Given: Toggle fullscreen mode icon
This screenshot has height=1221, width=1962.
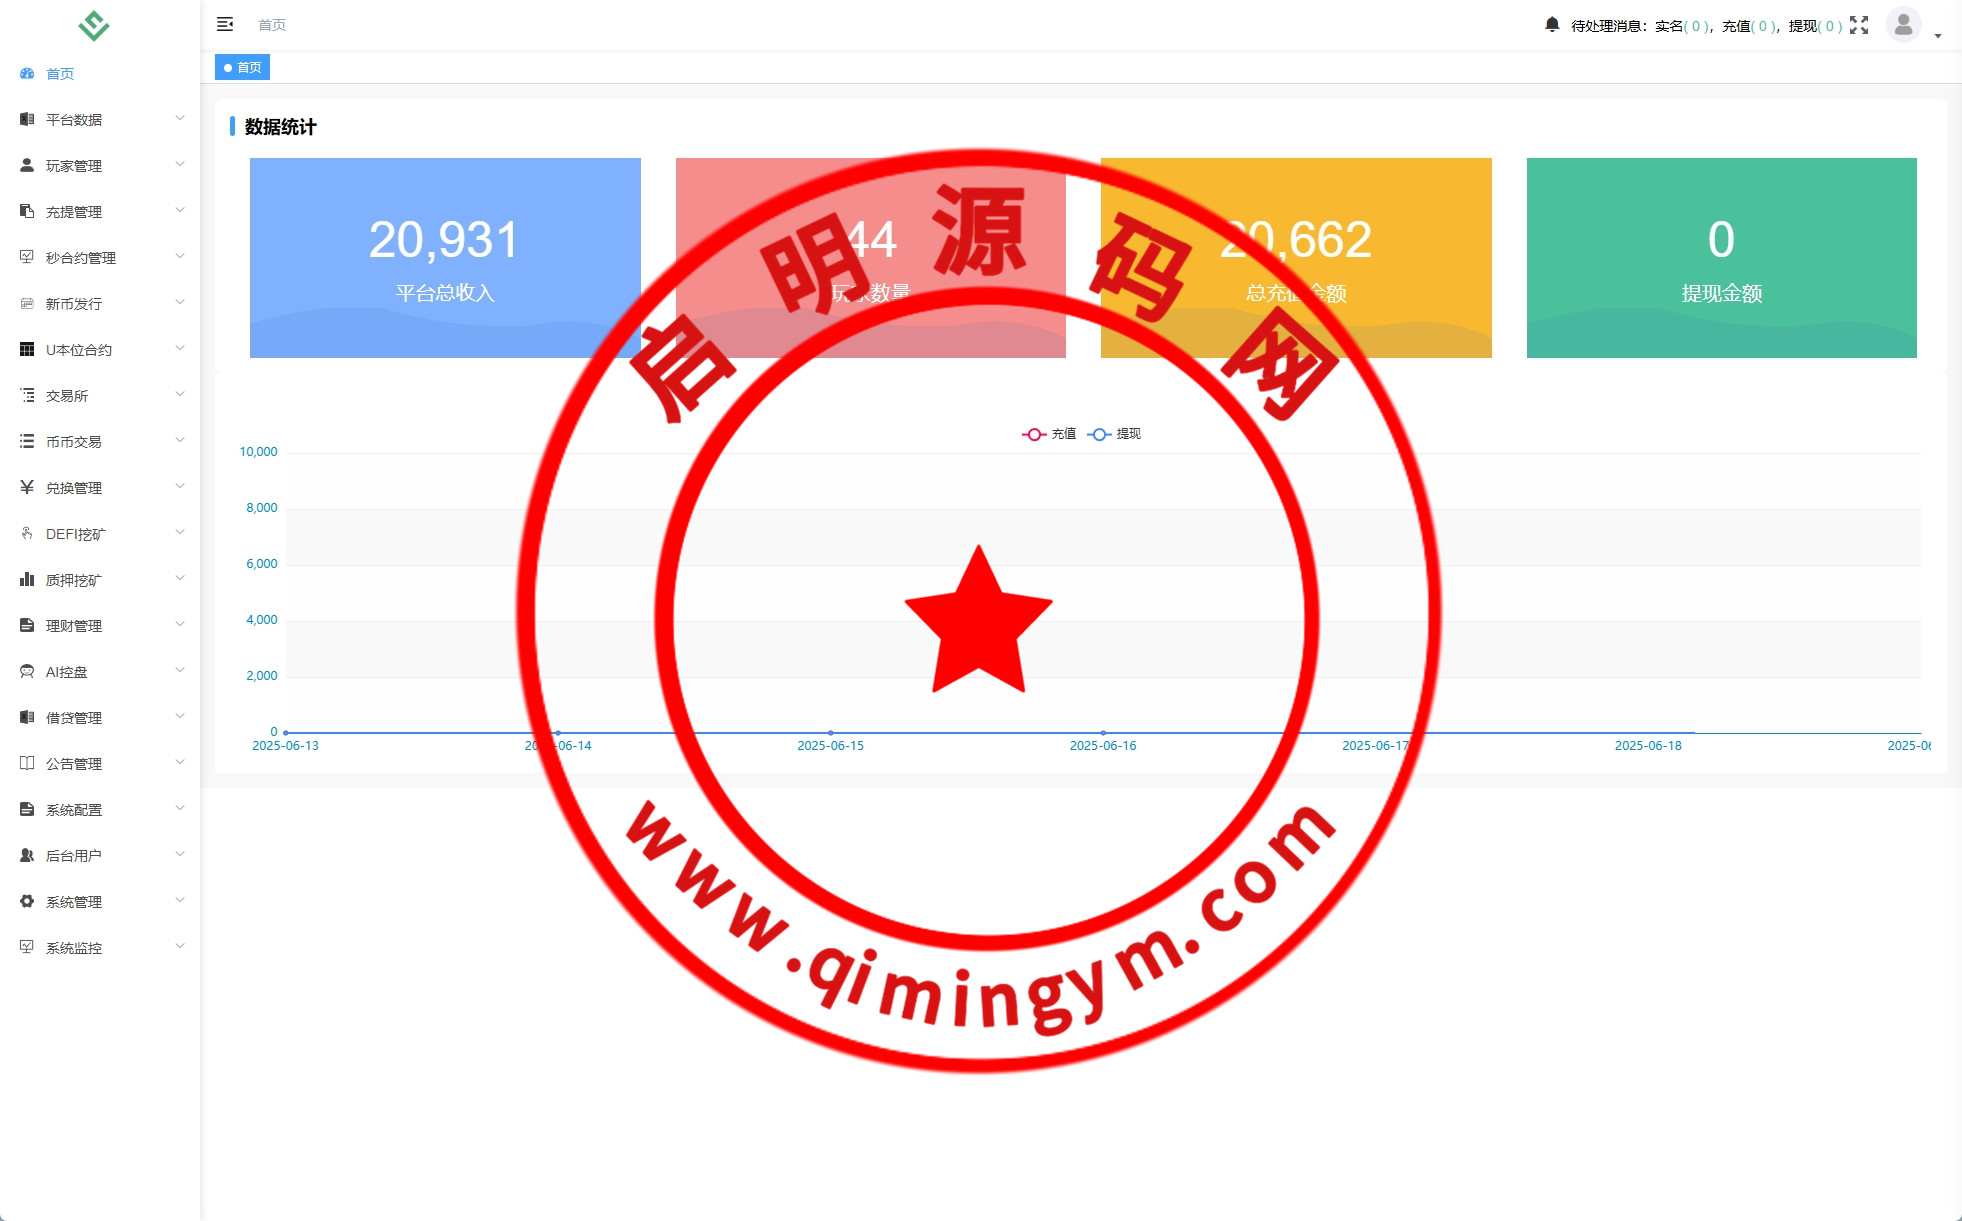Looking at the screenshot, I should point(1859,25).
